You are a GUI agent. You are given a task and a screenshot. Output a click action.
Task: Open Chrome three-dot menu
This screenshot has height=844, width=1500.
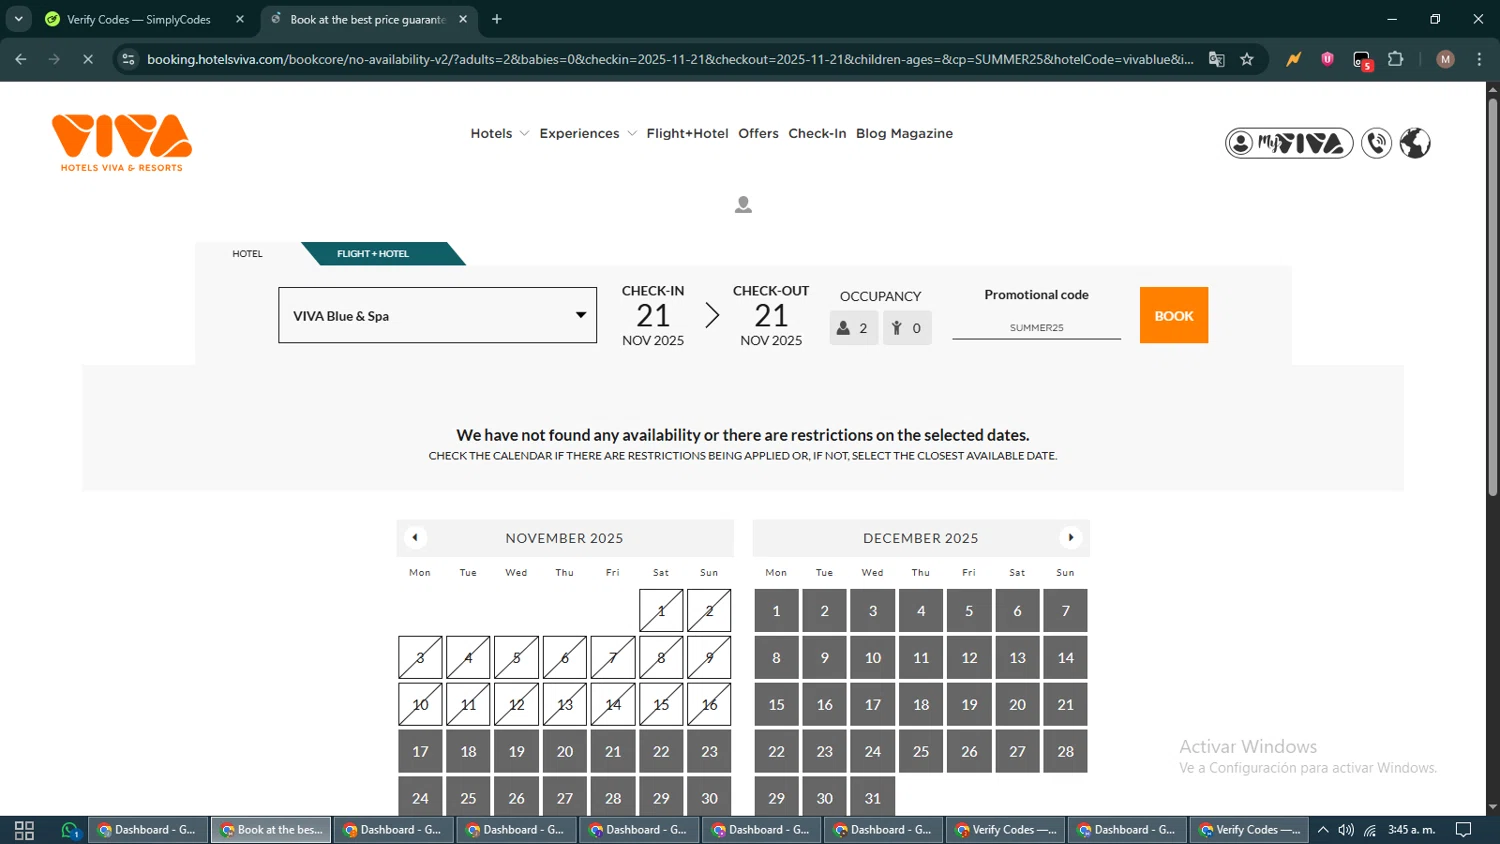[x=1479, y=59]
